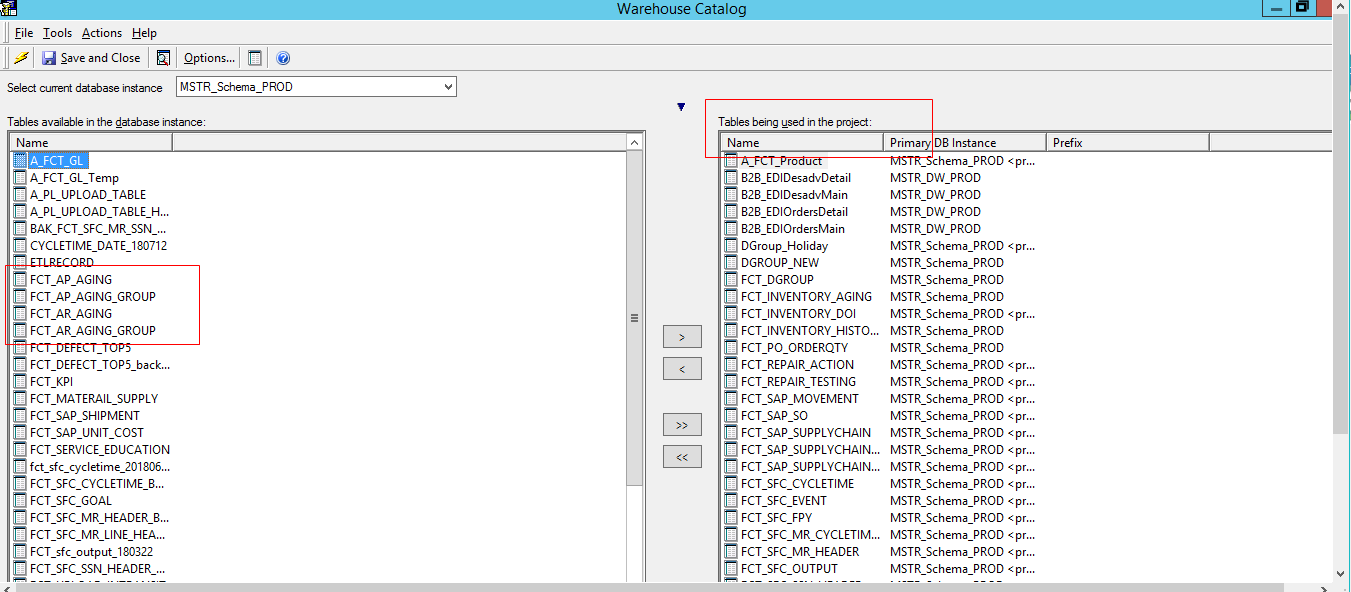Click the Save and Close floppy icon
Viewport: 1351px width, 592px height.
click(x=49, y=58)
